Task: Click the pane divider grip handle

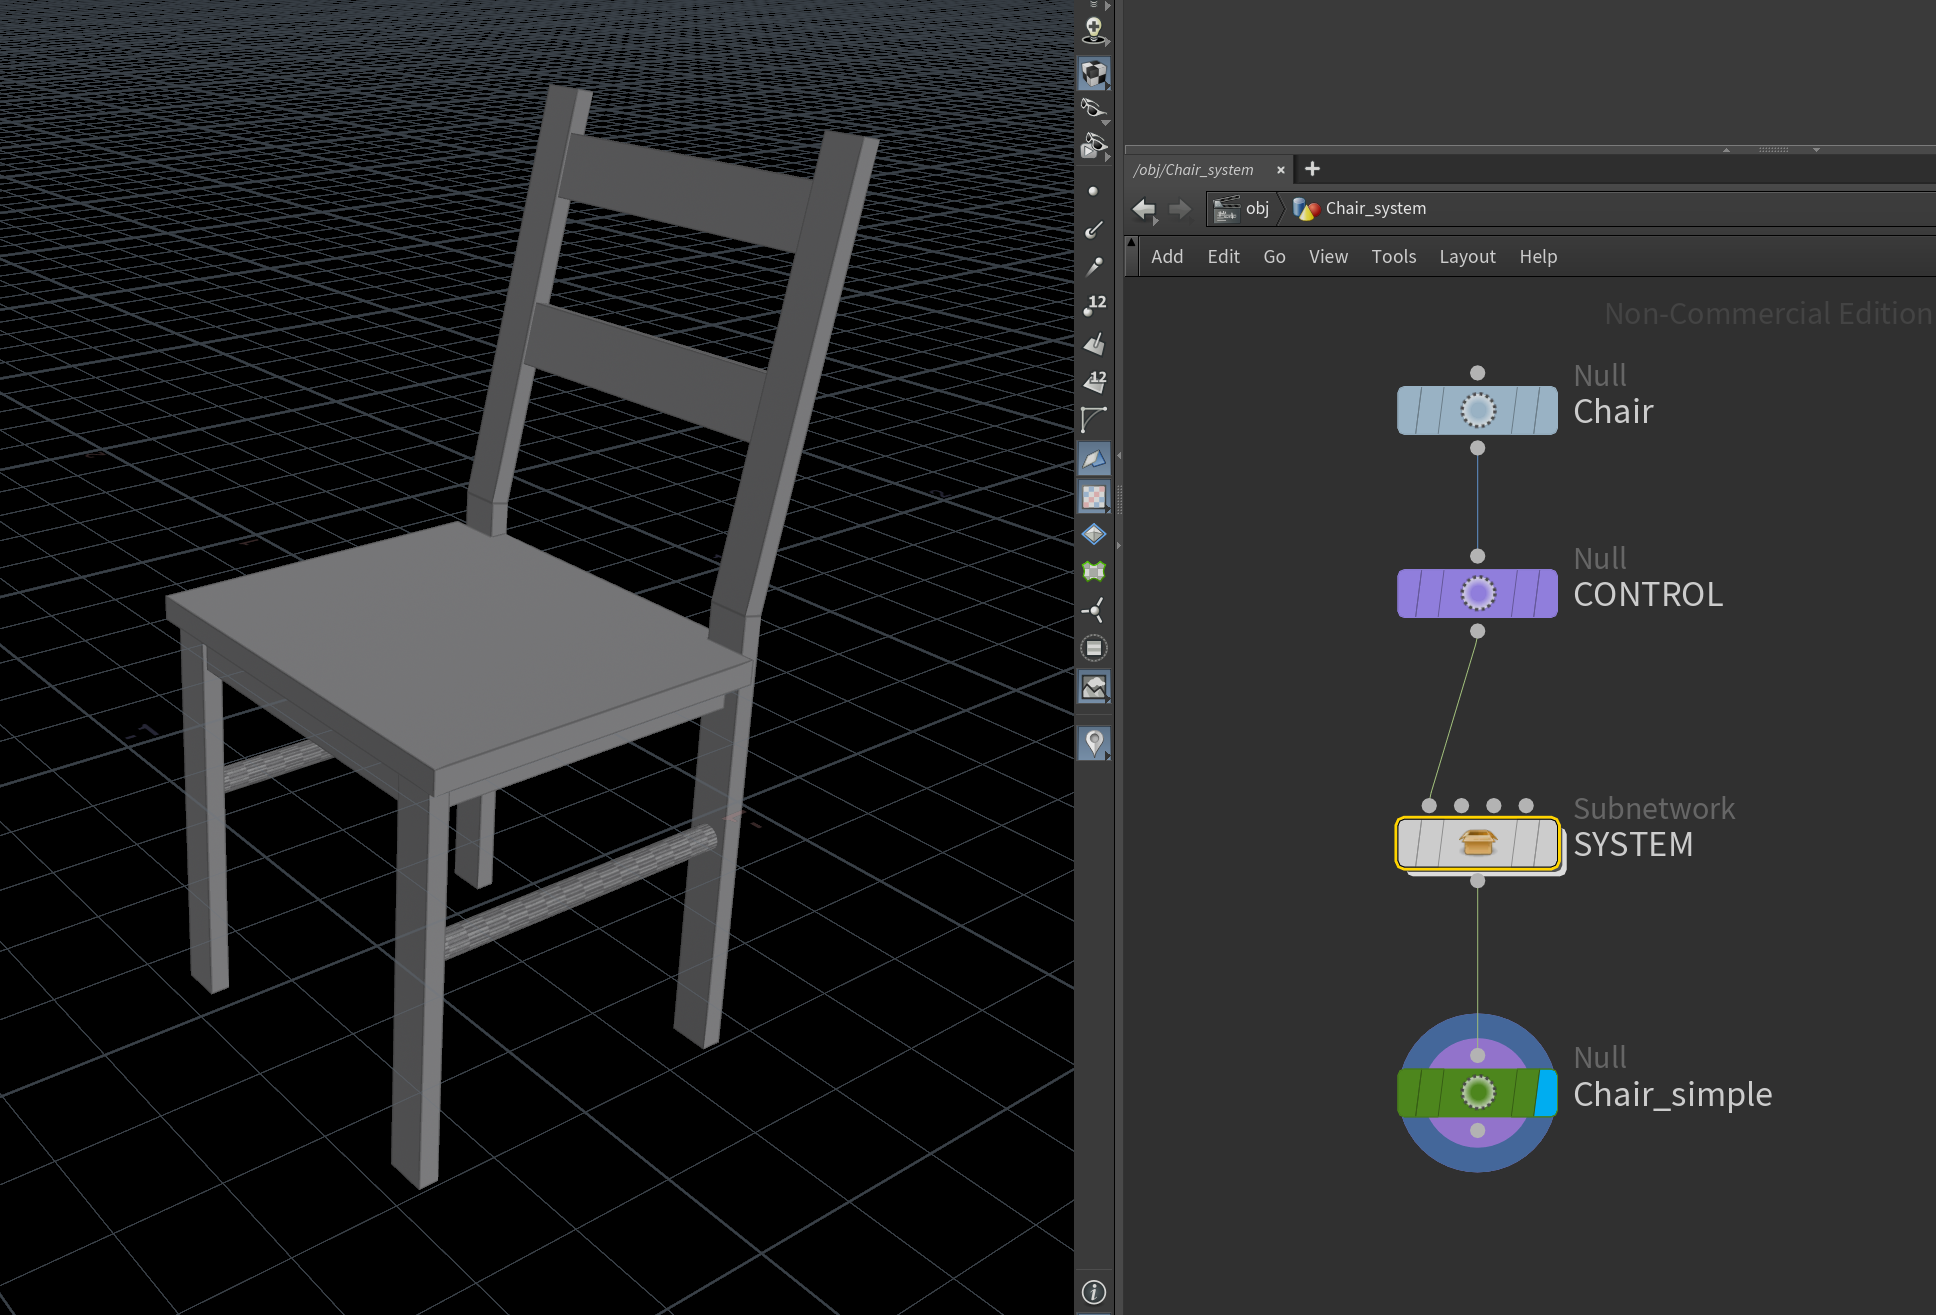Action: pos(1773,150)
